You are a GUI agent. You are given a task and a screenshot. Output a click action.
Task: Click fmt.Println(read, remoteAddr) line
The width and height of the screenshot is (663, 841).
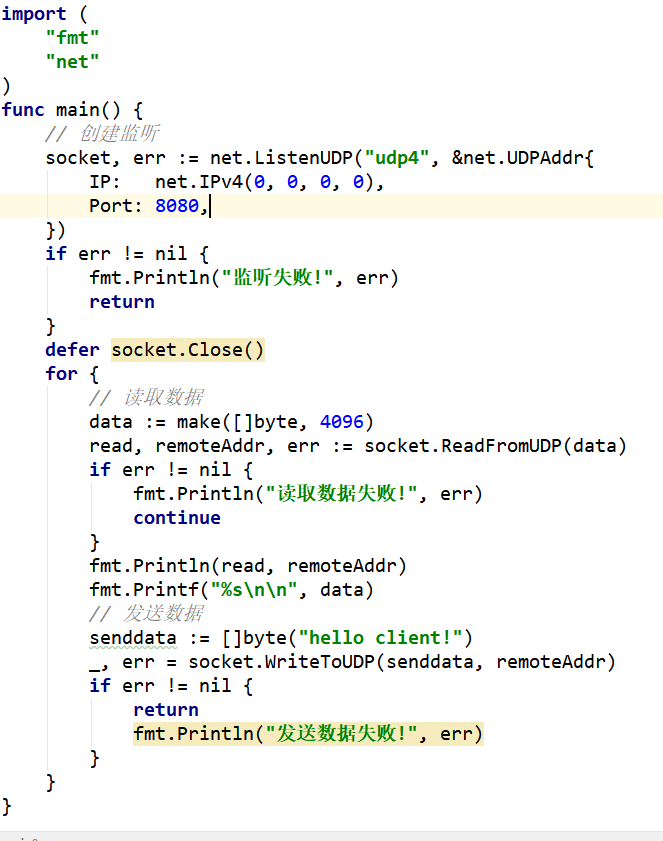tap(248, 566)
